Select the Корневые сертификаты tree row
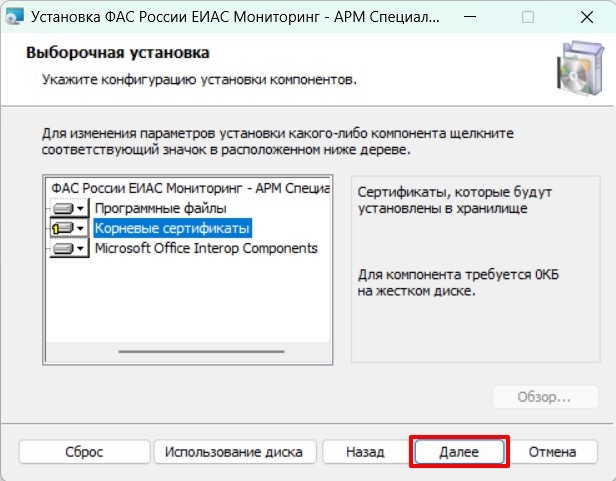Viewport: 616px width, 481px height. pyautogui.click(x=172, y=228)
